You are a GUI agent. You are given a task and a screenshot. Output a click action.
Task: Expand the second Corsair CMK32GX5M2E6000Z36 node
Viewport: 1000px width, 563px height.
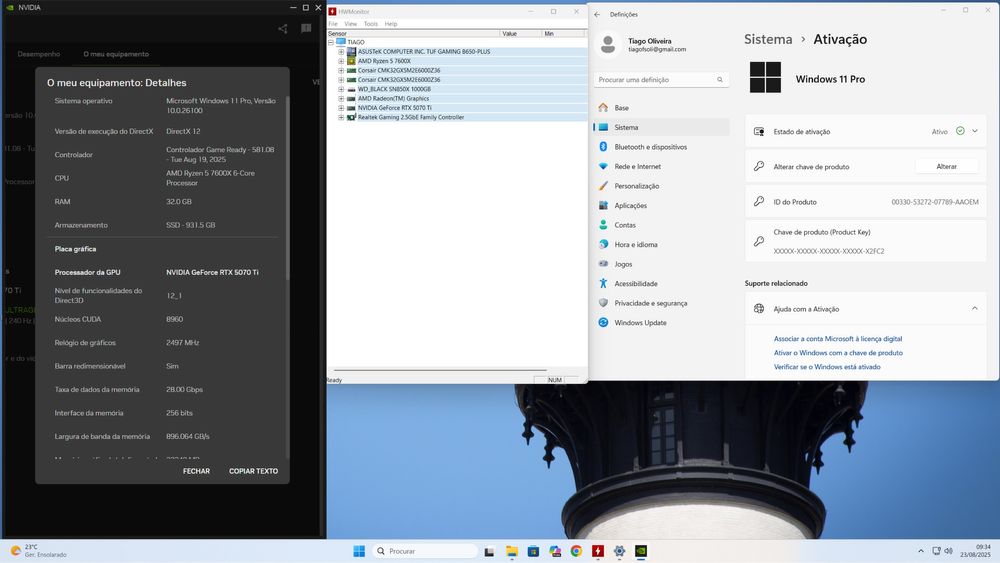[x=341, y=80]
